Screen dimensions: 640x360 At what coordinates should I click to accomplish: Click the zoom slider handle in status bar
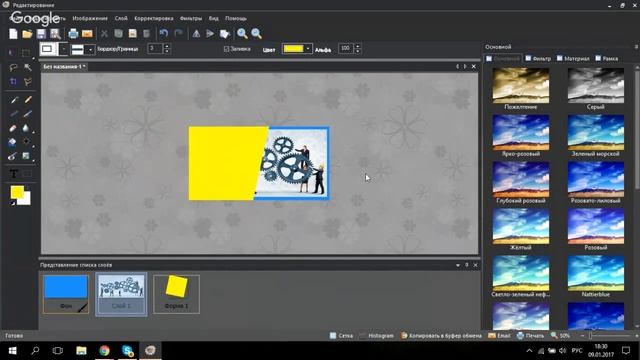pyautogui.click(x=590, y=336)
